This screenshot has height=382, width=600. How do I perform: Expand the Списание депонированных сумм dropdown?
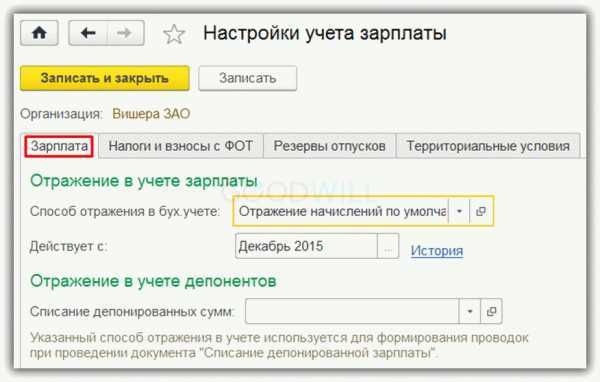470,311
